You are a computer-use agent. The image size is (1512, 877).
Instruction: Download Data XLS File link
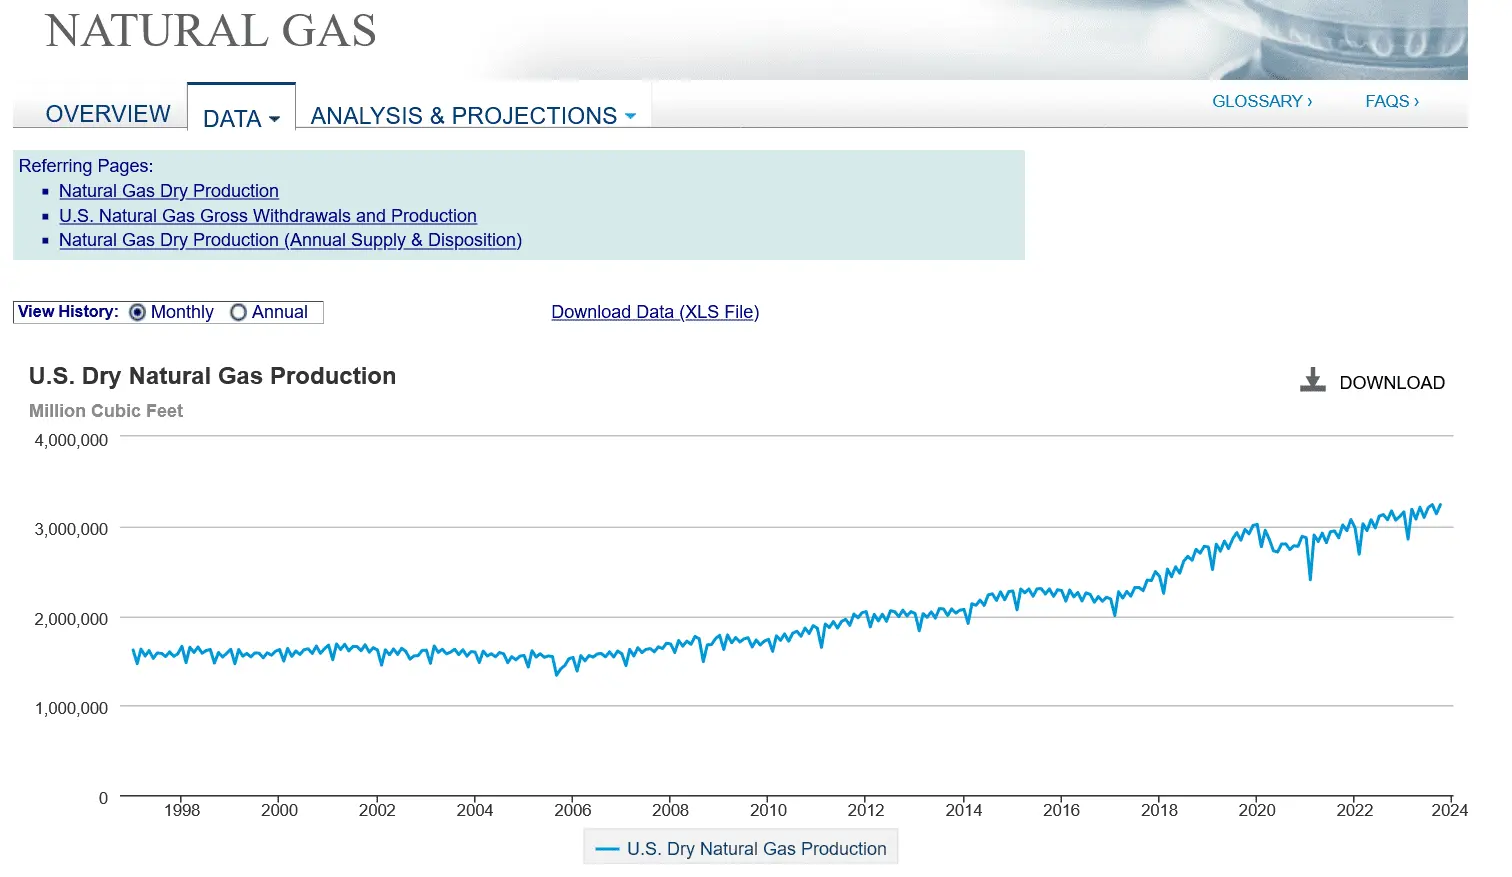pyautogui.click(x=655, y=312)
